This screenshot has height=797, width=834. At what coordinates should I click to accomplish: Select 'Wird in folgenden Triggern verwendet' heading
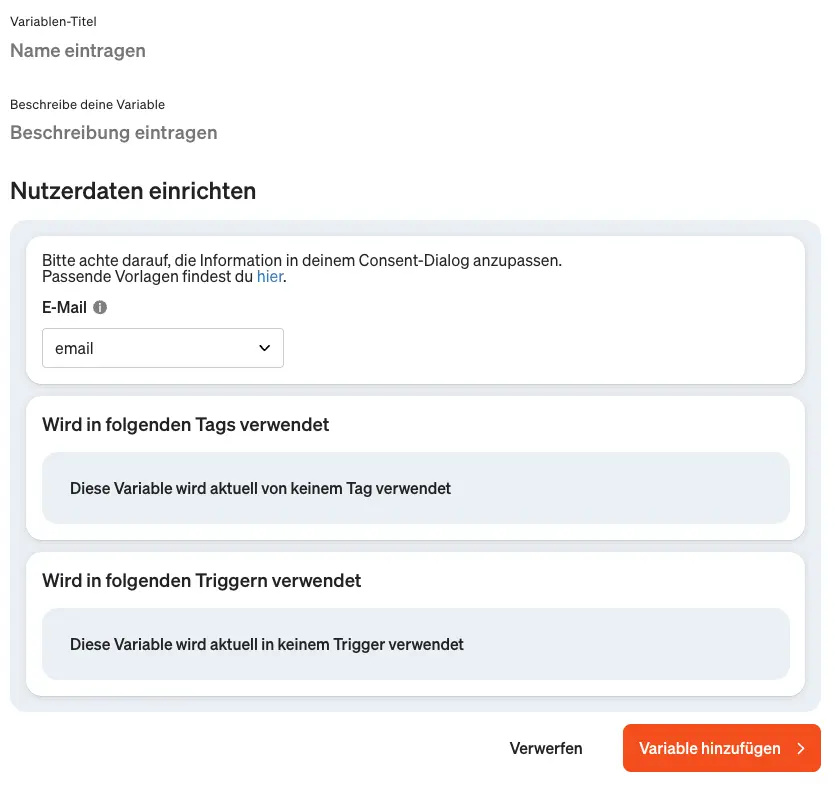(202, 581)
